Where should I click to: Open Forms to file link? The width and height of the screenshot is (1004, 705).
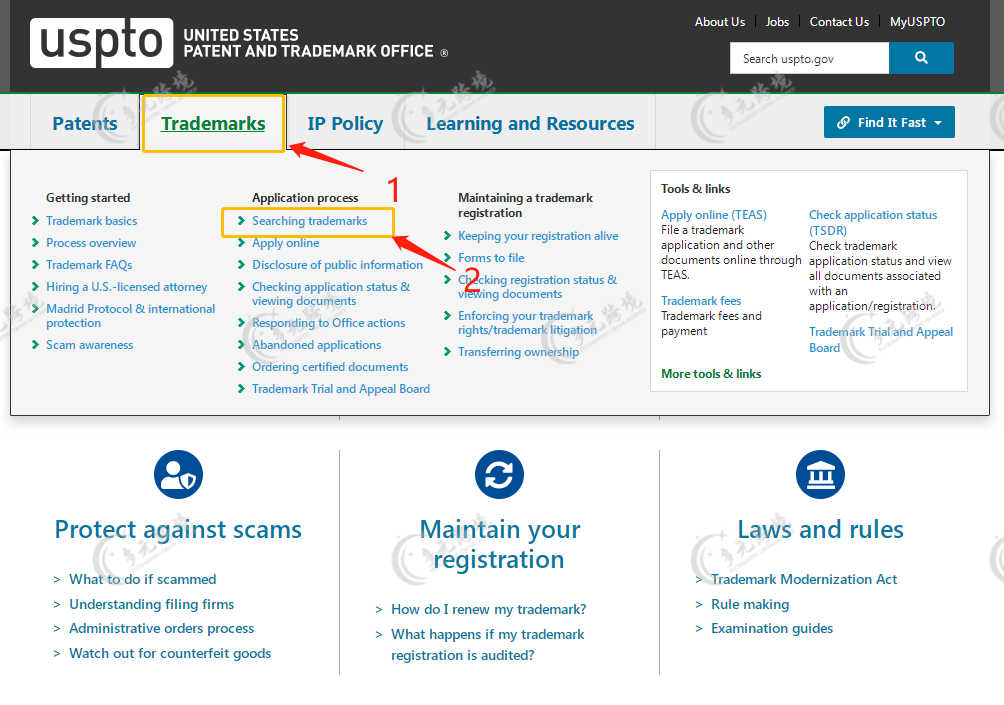491,257
